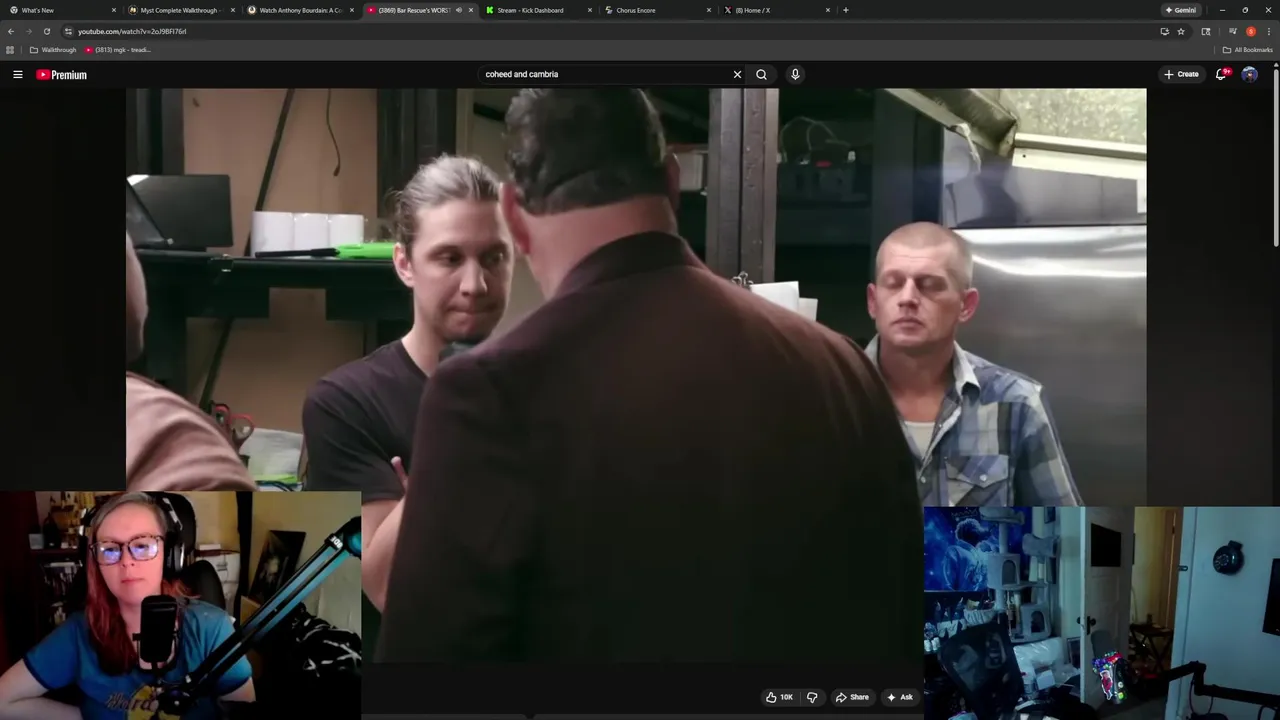Like the video showing 10K
Viewport: 1280px width, 720px height.
pyautogui.click(x=780, y=697)
